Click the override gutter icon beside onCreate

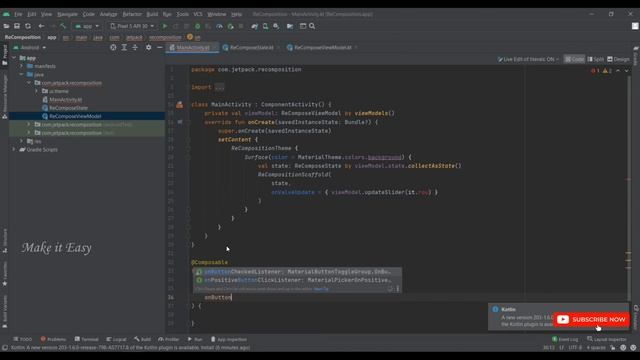180,122
